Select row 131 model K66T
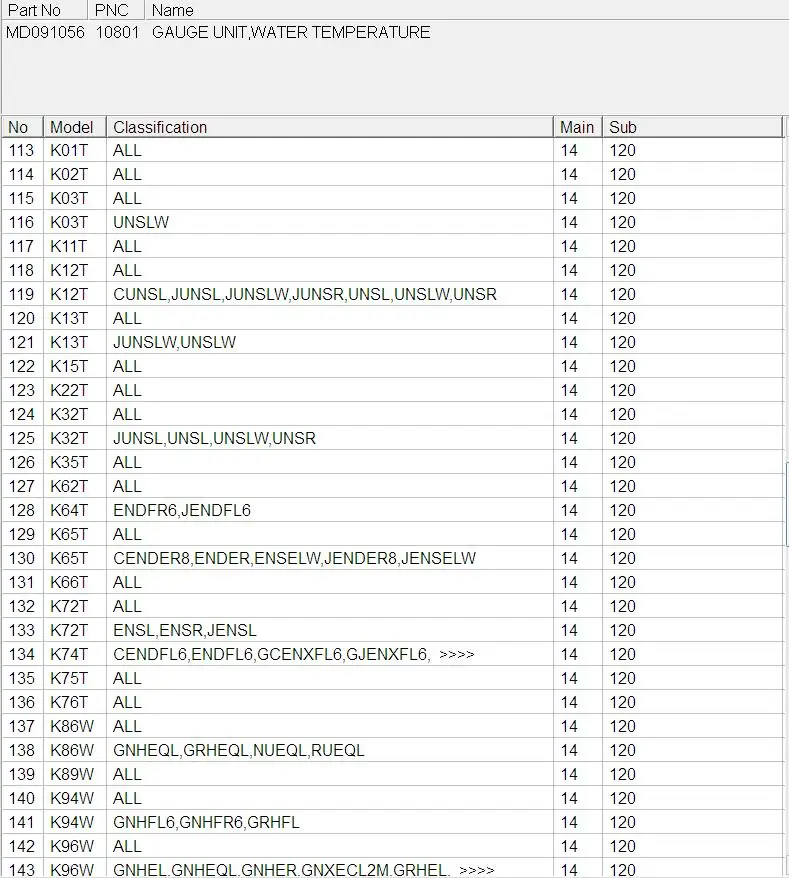The width and height of the screenshot is (789, 878). point(69,582)
